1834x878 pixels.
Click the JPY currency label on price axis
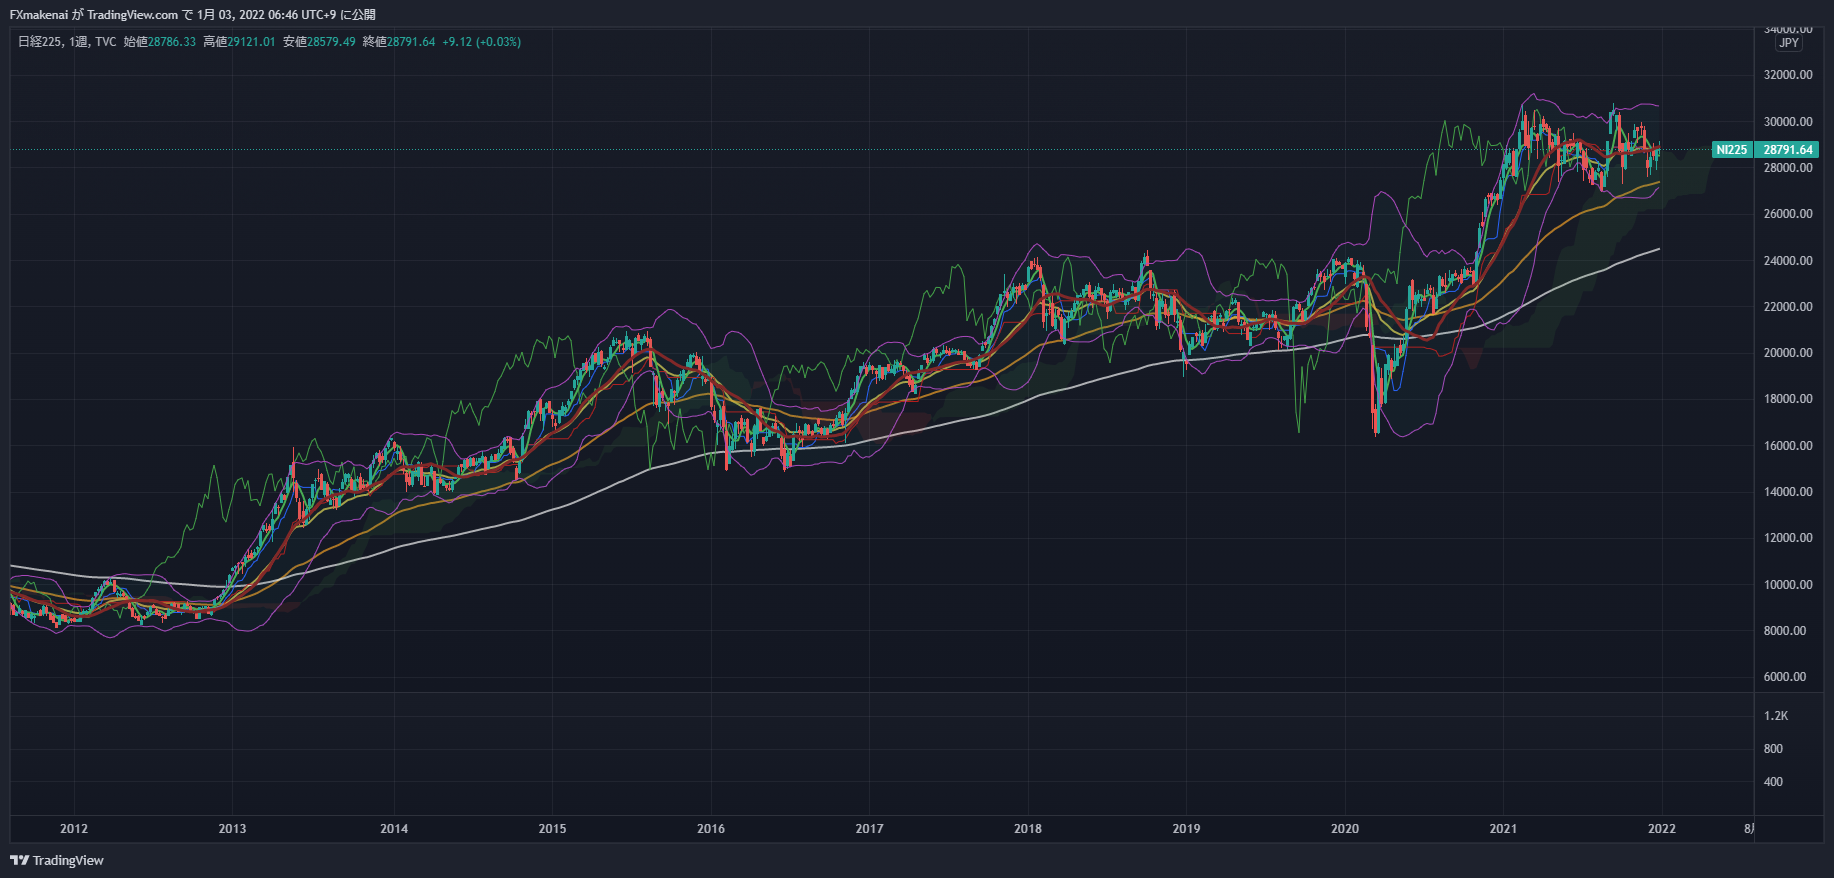tap(1789, 43)
